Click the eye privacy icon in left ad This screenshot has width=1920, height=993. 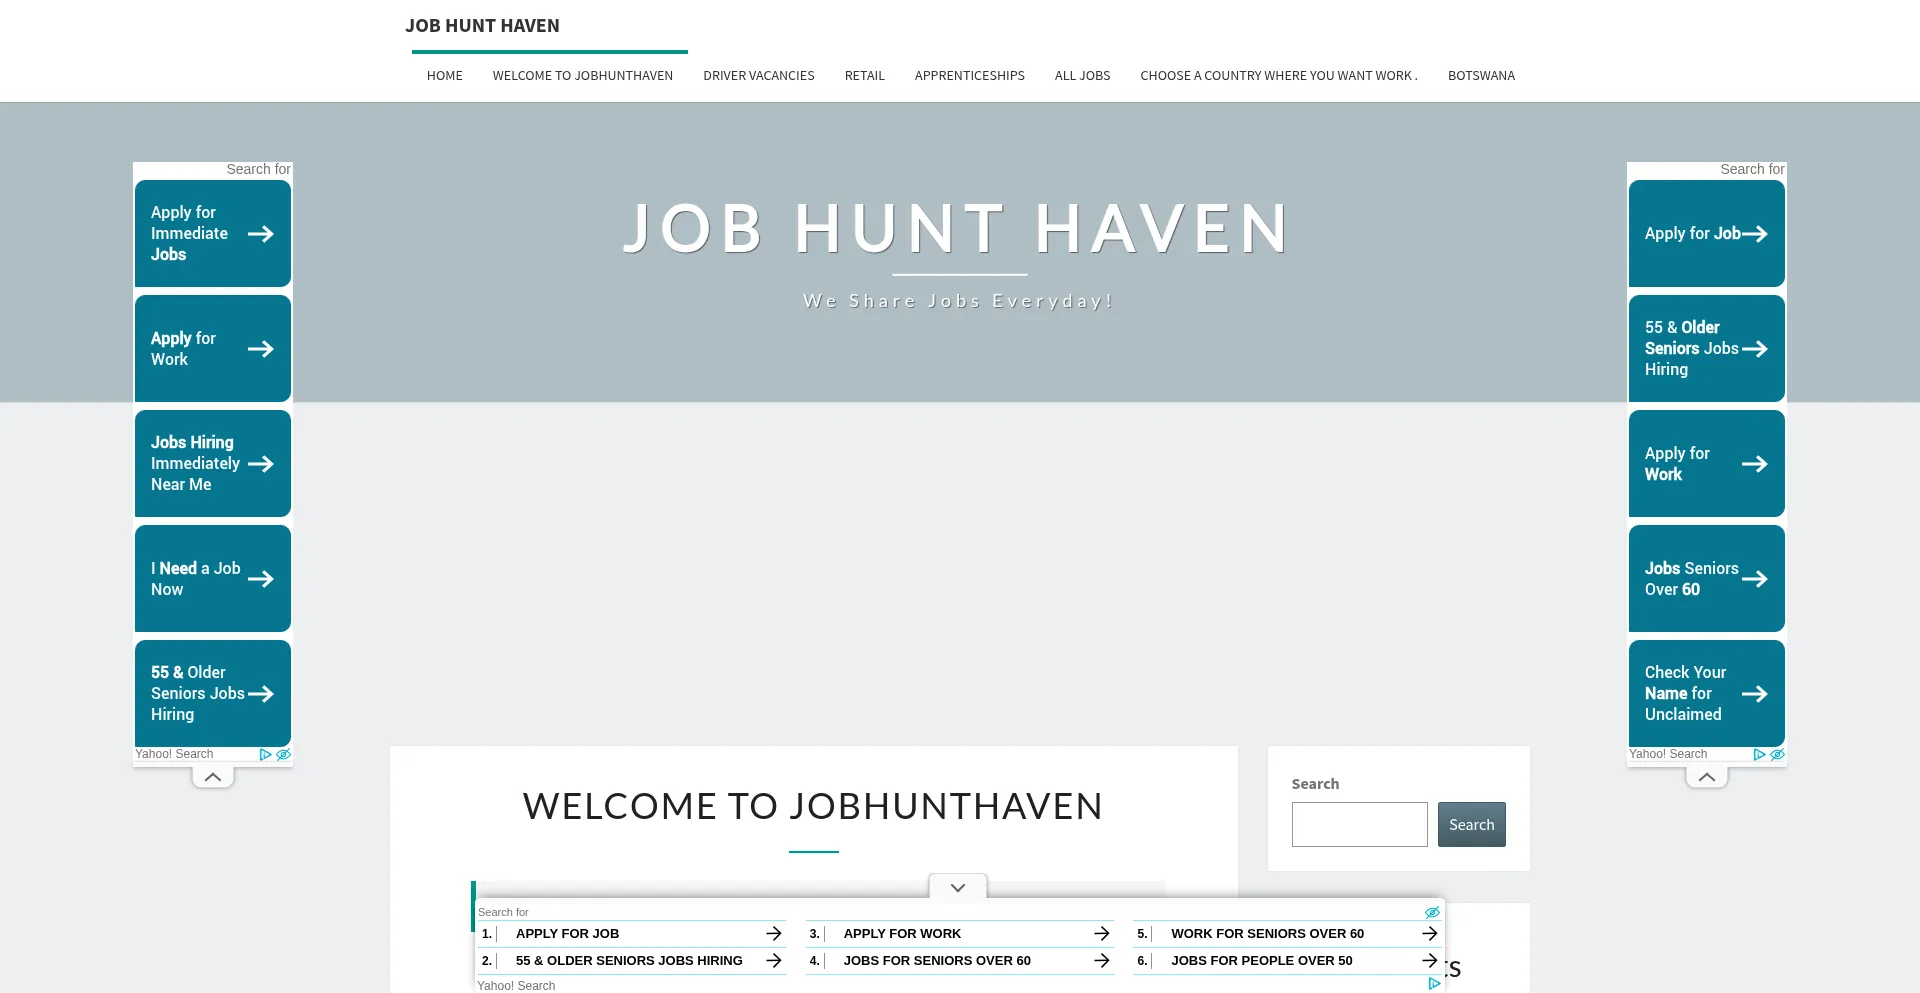(x=283, y=755)
